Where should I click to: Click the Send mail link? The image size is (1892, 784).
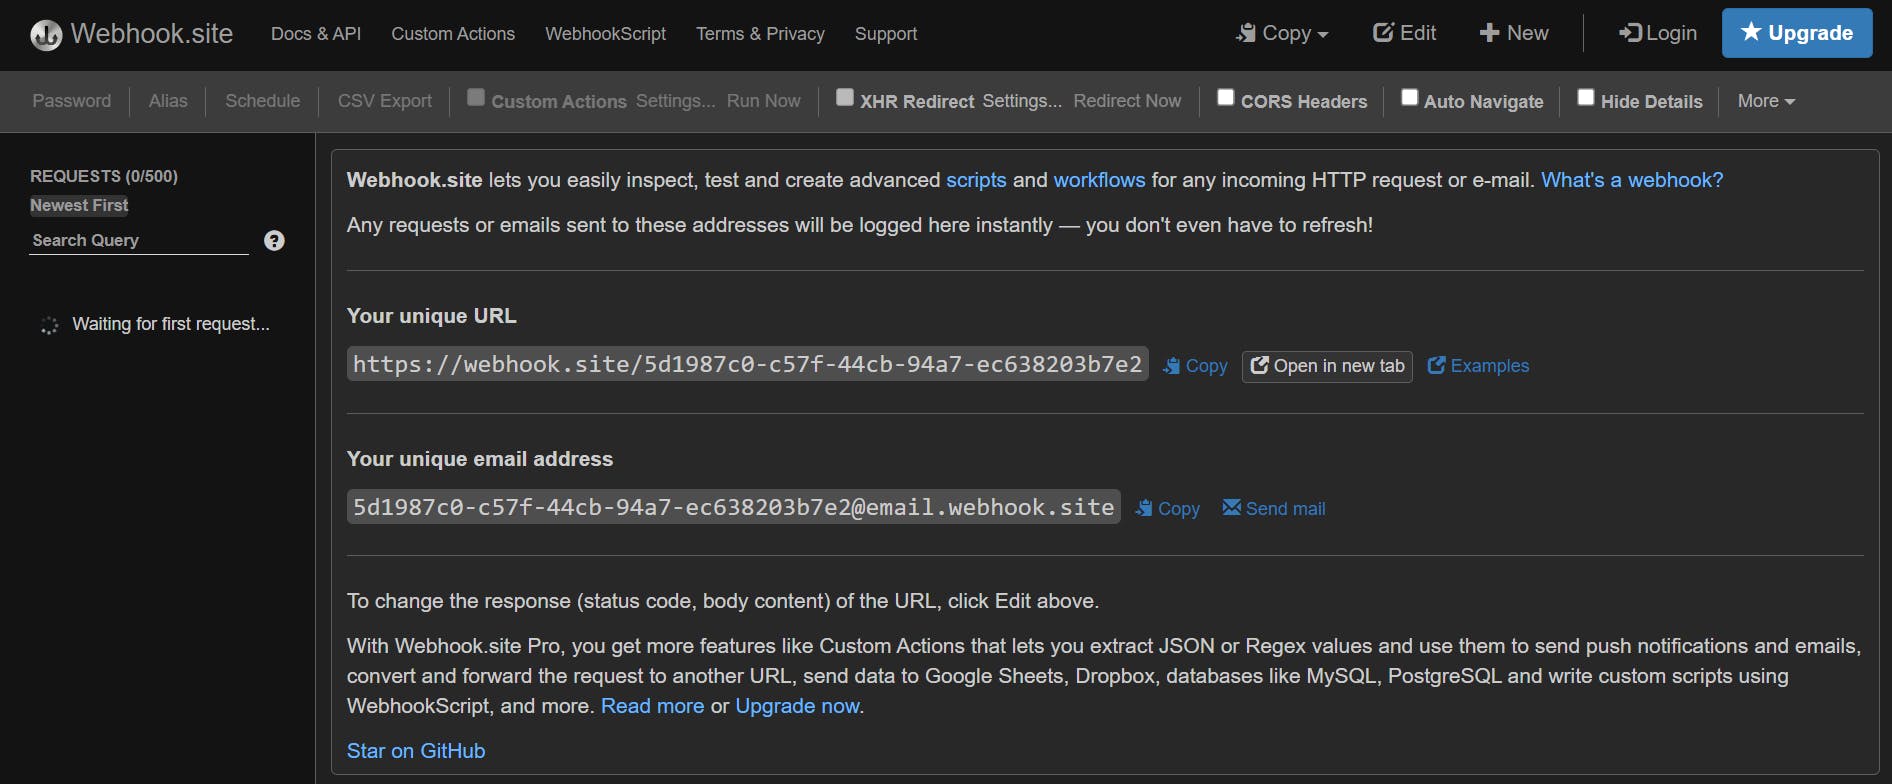coord(1274,509)
